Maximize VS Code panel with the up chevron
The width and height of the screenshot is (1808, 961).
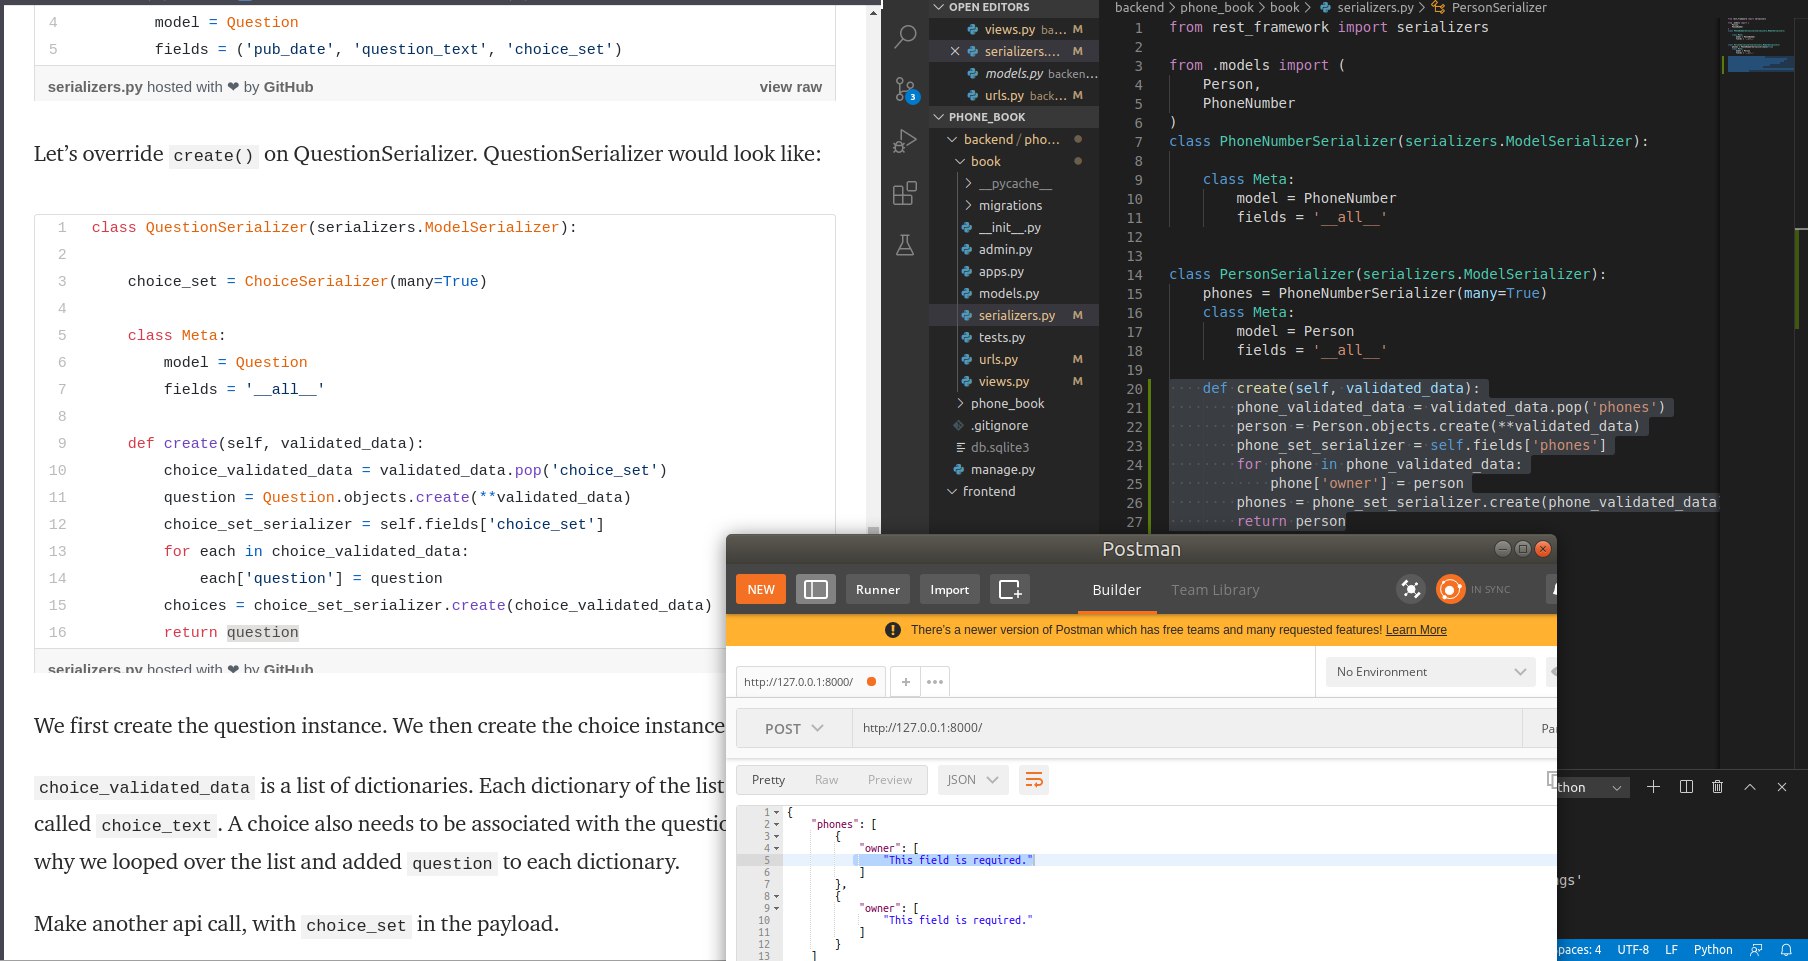point(1750,787)
